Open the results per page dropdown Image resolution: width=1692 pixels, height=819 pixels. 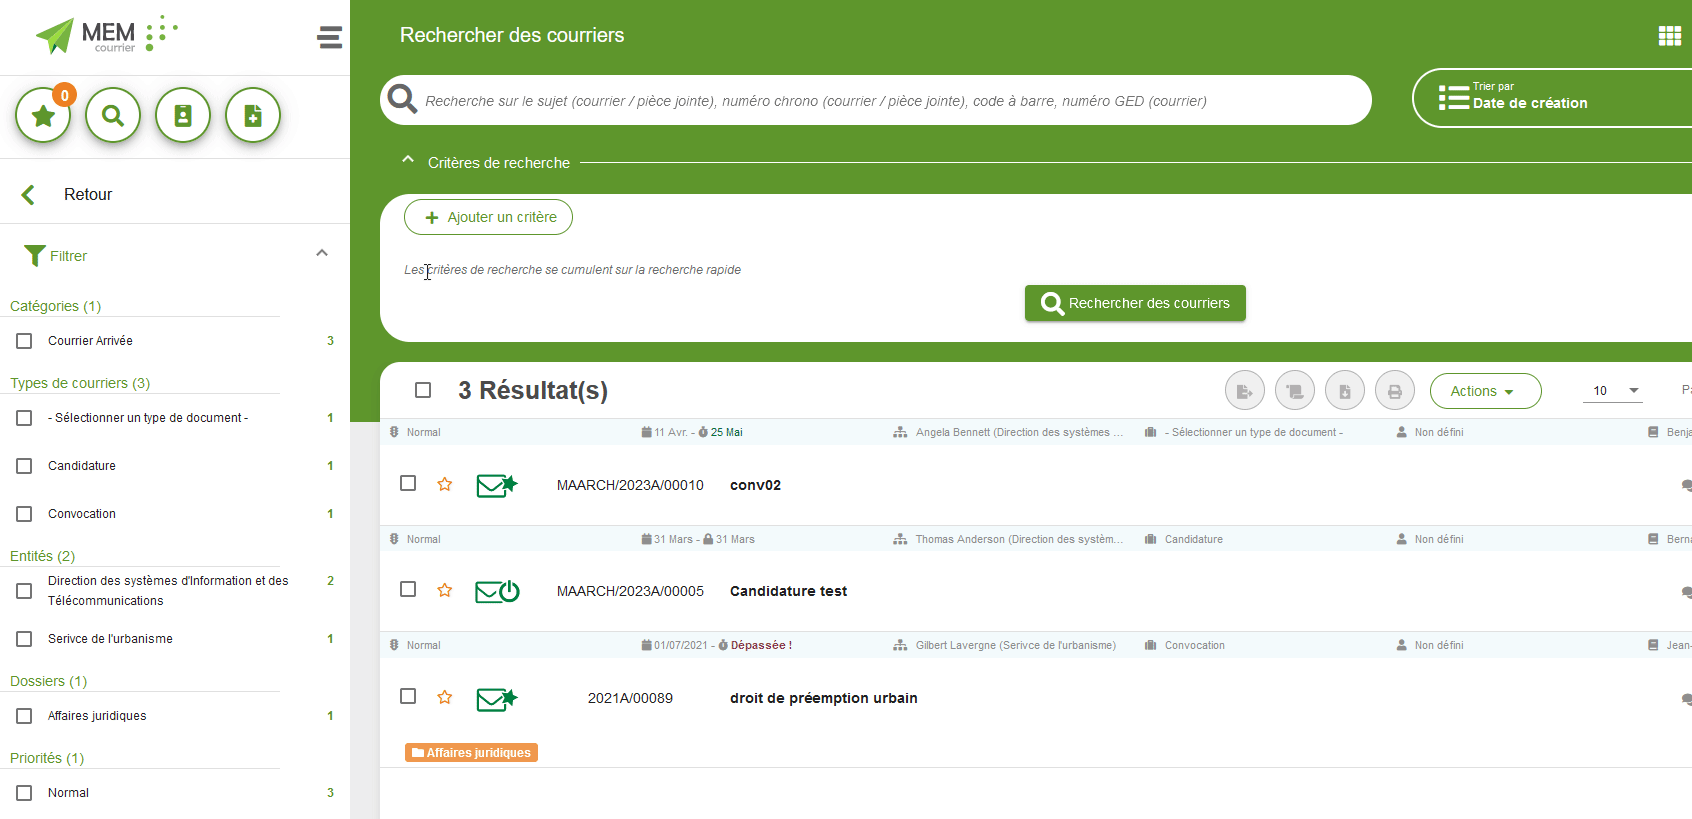pos(1612,391)
